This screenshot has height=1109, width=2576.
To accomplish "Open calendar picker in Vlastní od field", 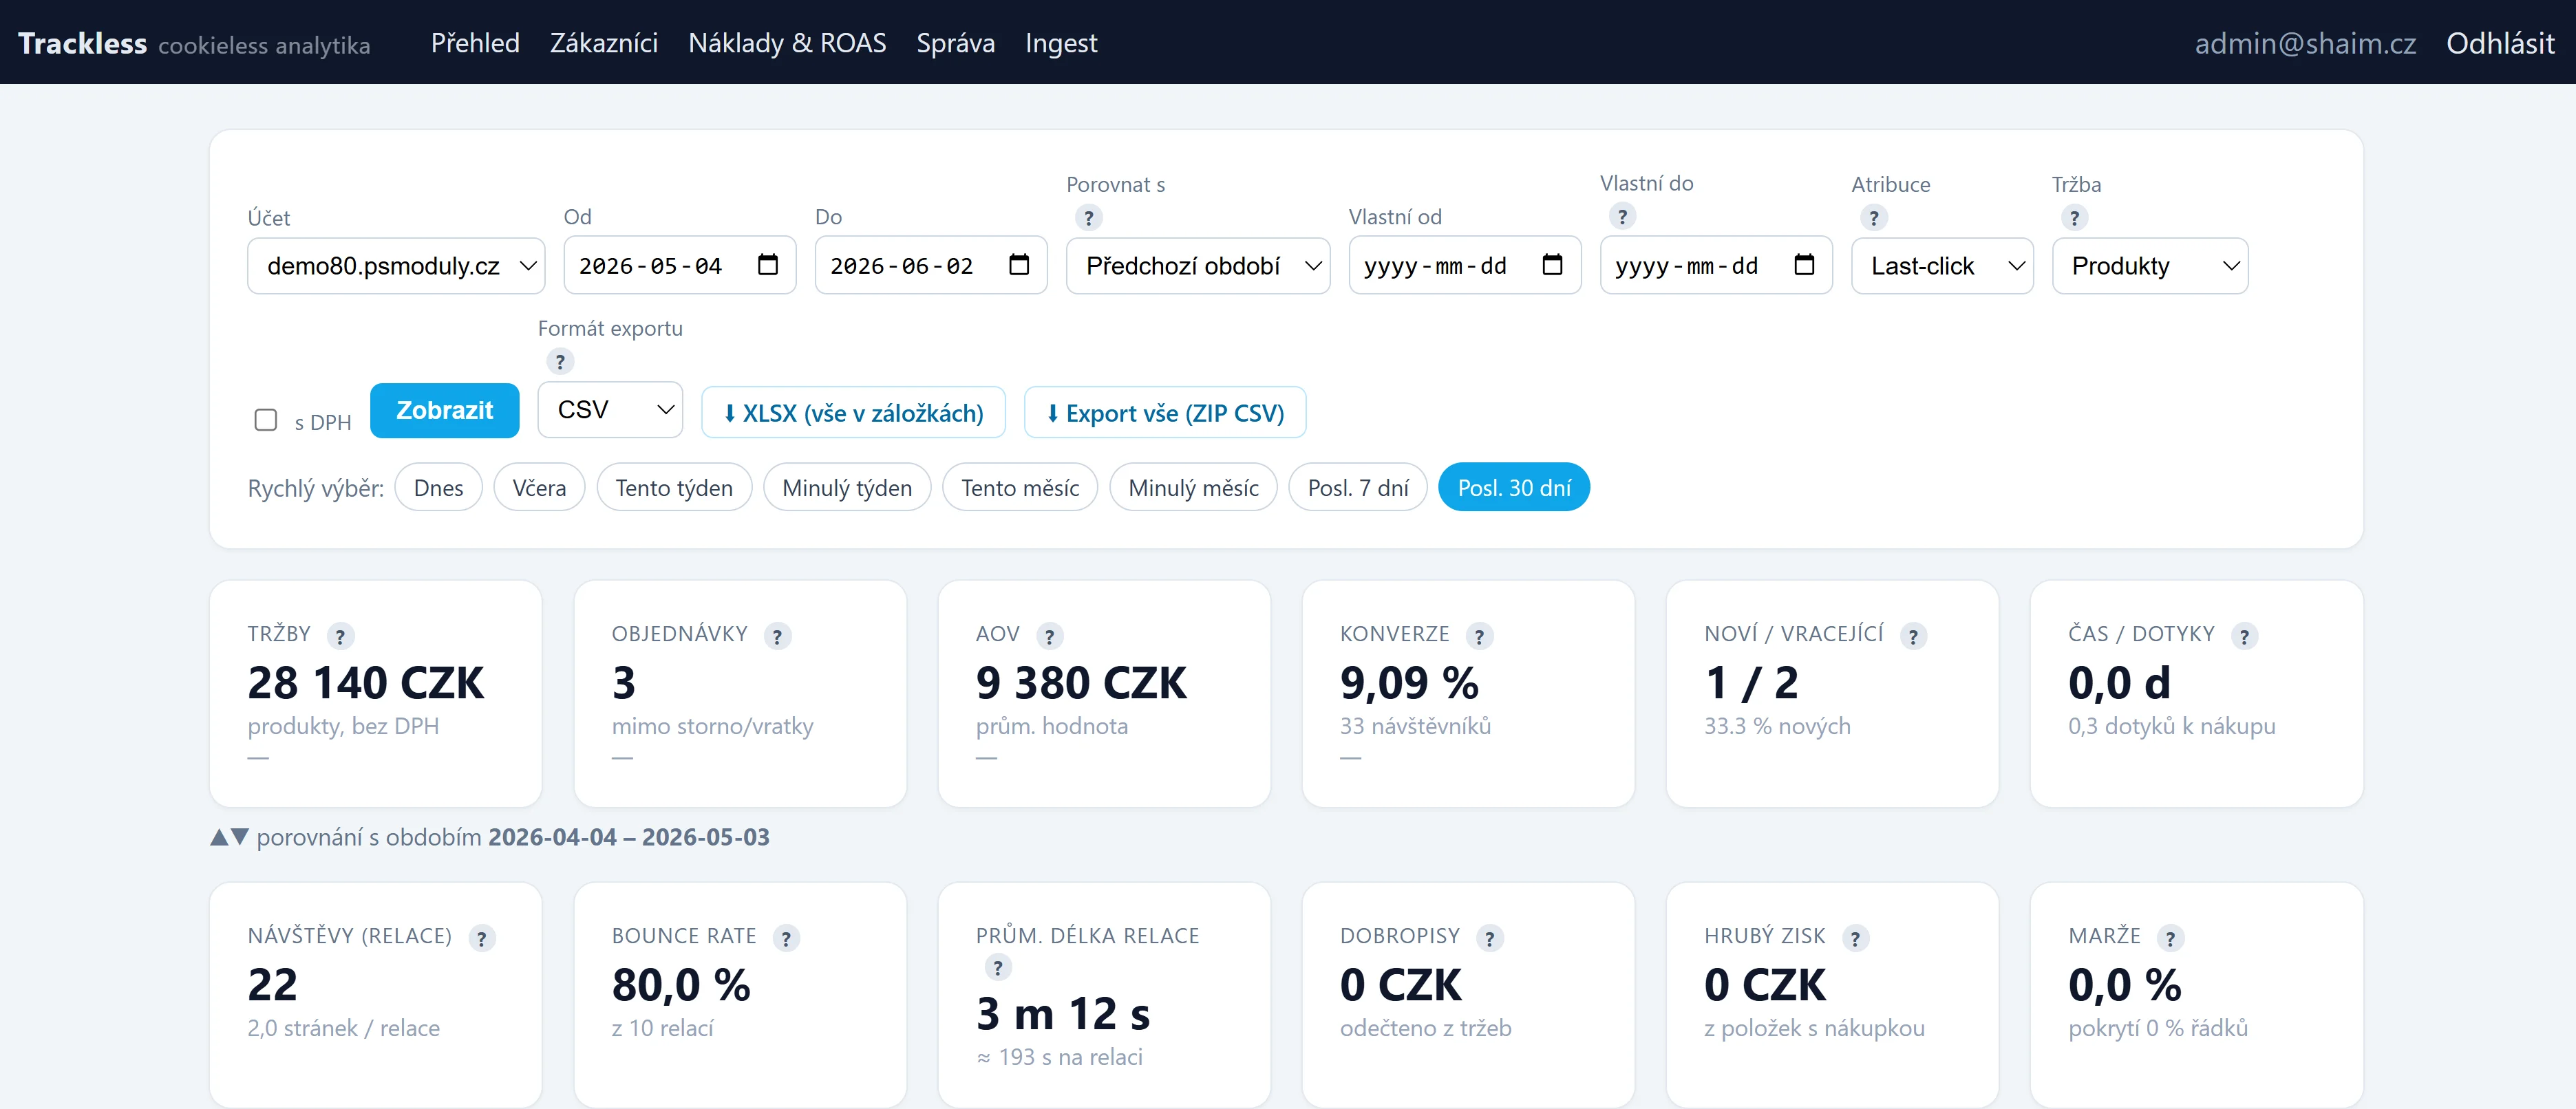I will (1552, 265).
